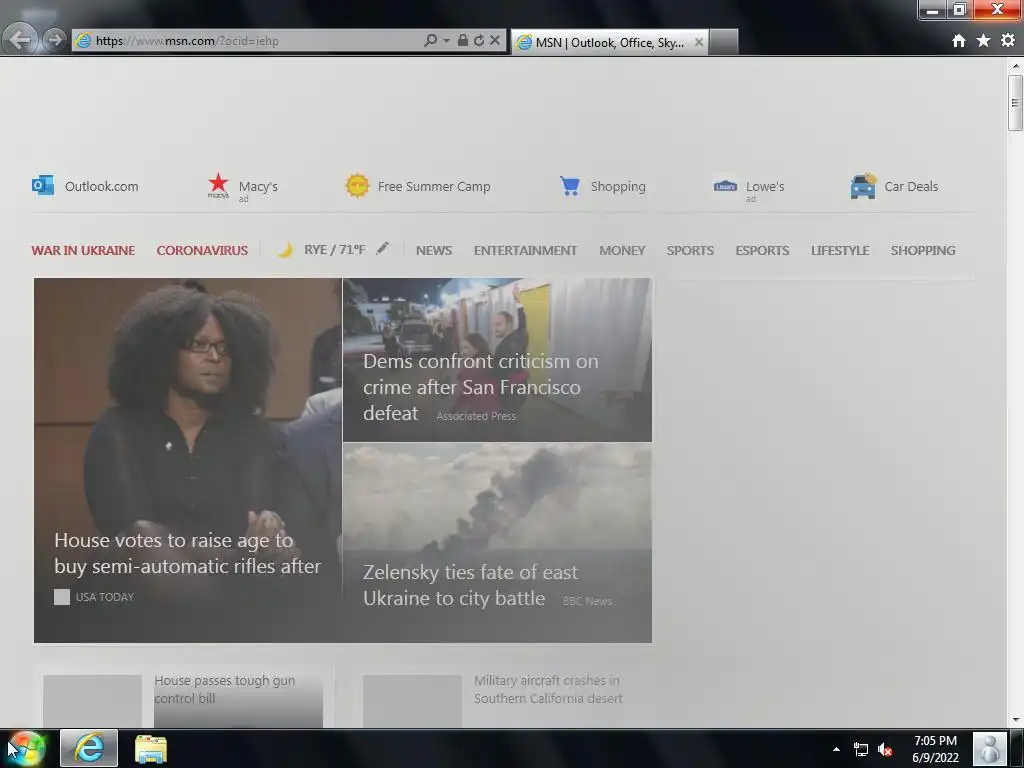1024x768 pixels.
Task: Open Windows Explorer folder from taskbar
Action: click(x=151, y=748)
